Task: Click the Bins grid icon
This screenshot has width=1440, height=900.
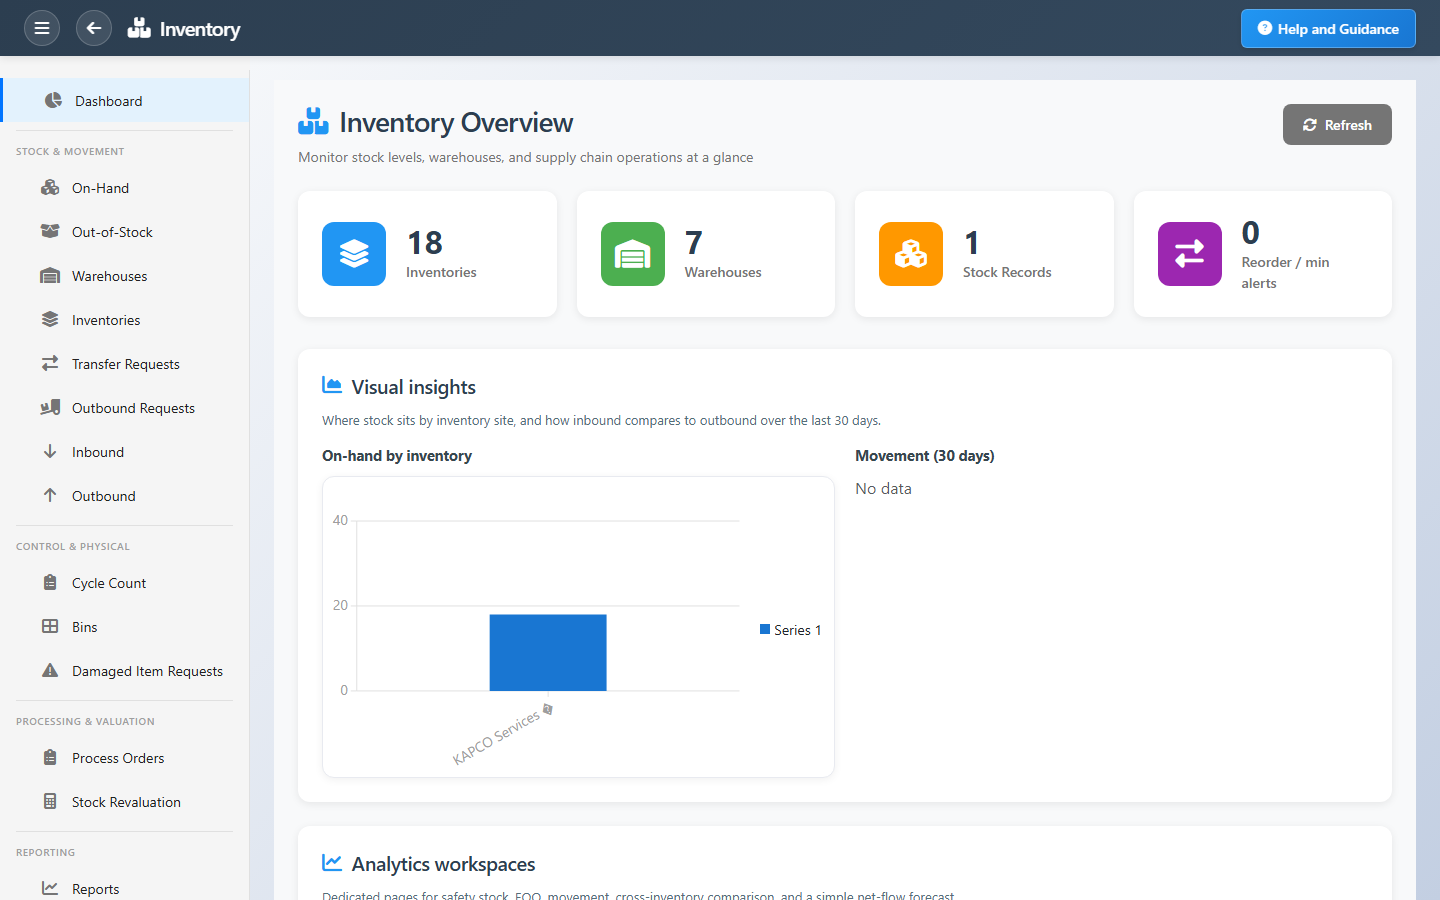Action: (50, 626)
